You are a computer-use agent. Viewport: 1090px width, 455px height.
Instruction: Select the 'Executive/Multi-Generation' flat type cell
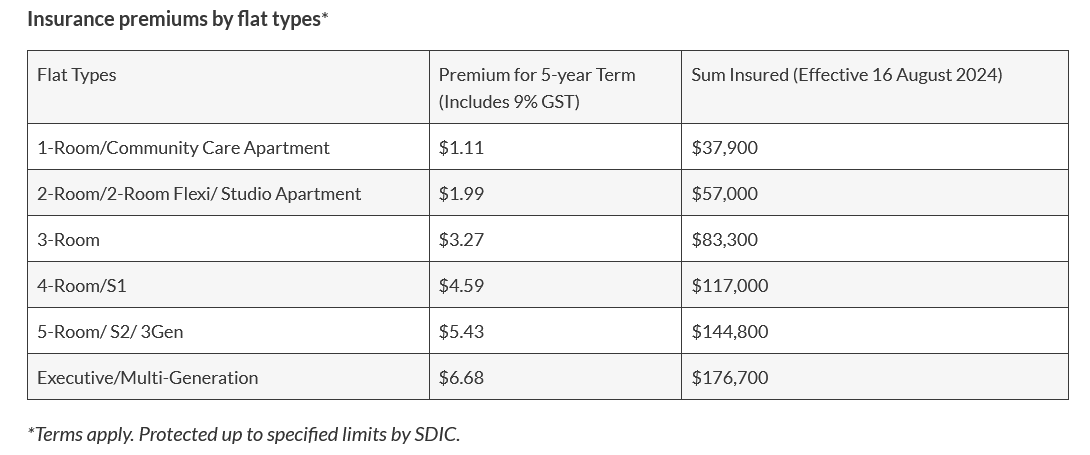(x=147, y=378)
